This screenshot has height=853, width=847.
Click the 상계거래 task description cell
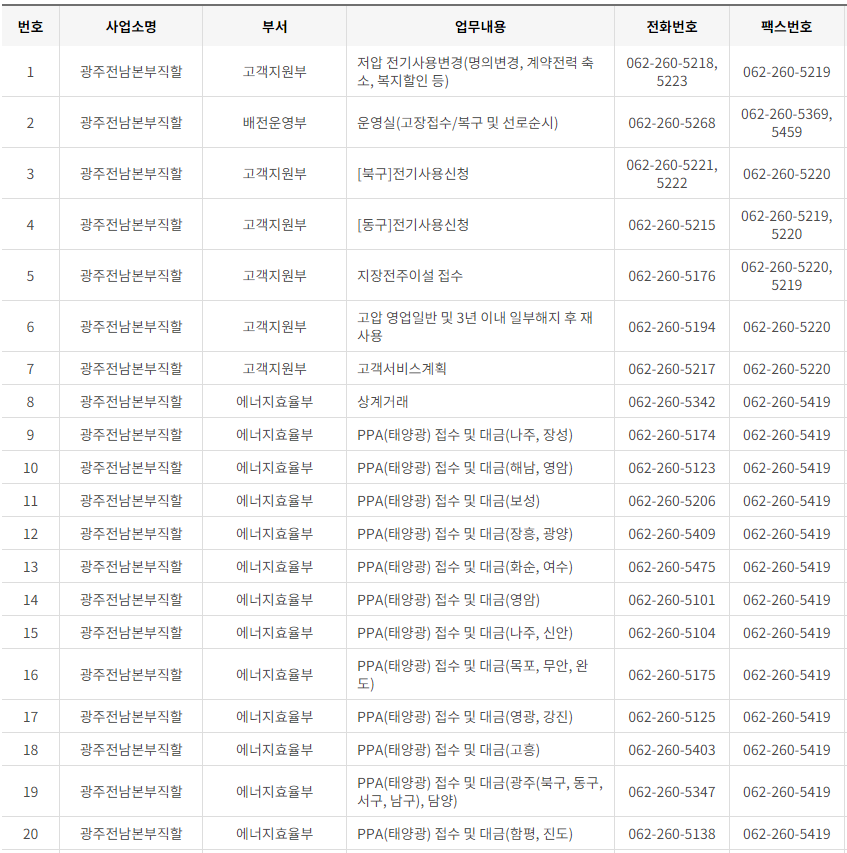pyautogui.click(x=381, y=401)
